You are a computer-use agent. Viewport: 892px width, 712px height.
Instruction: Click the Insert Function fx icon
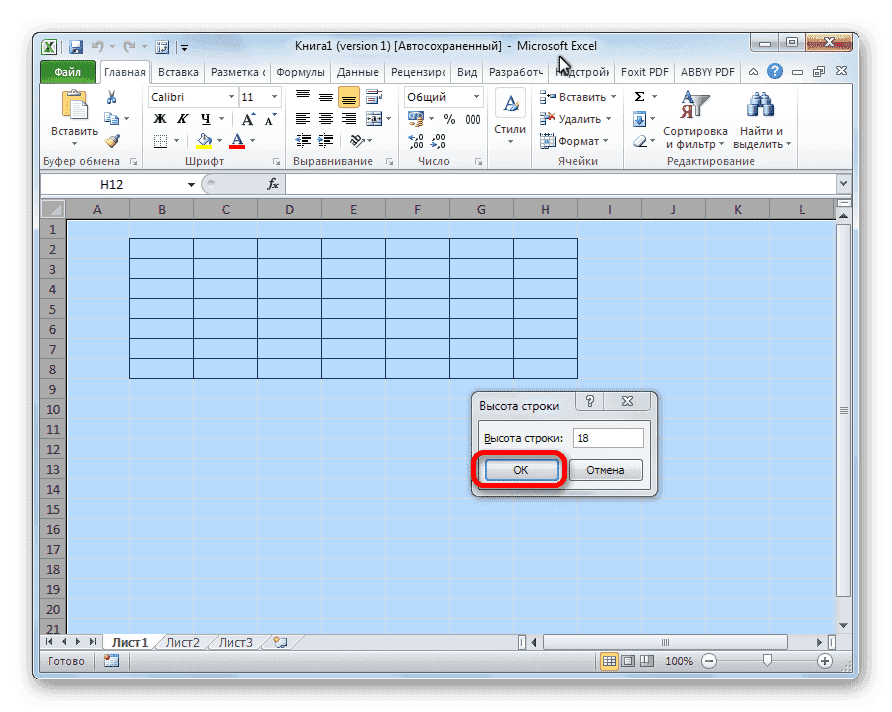point(273,183)
